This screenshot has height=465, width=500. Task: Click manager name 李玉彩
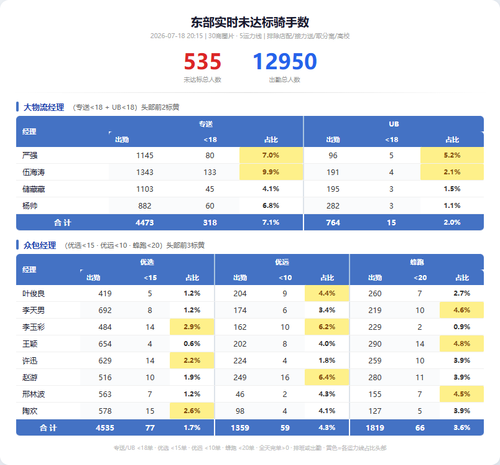coord(33,327)
